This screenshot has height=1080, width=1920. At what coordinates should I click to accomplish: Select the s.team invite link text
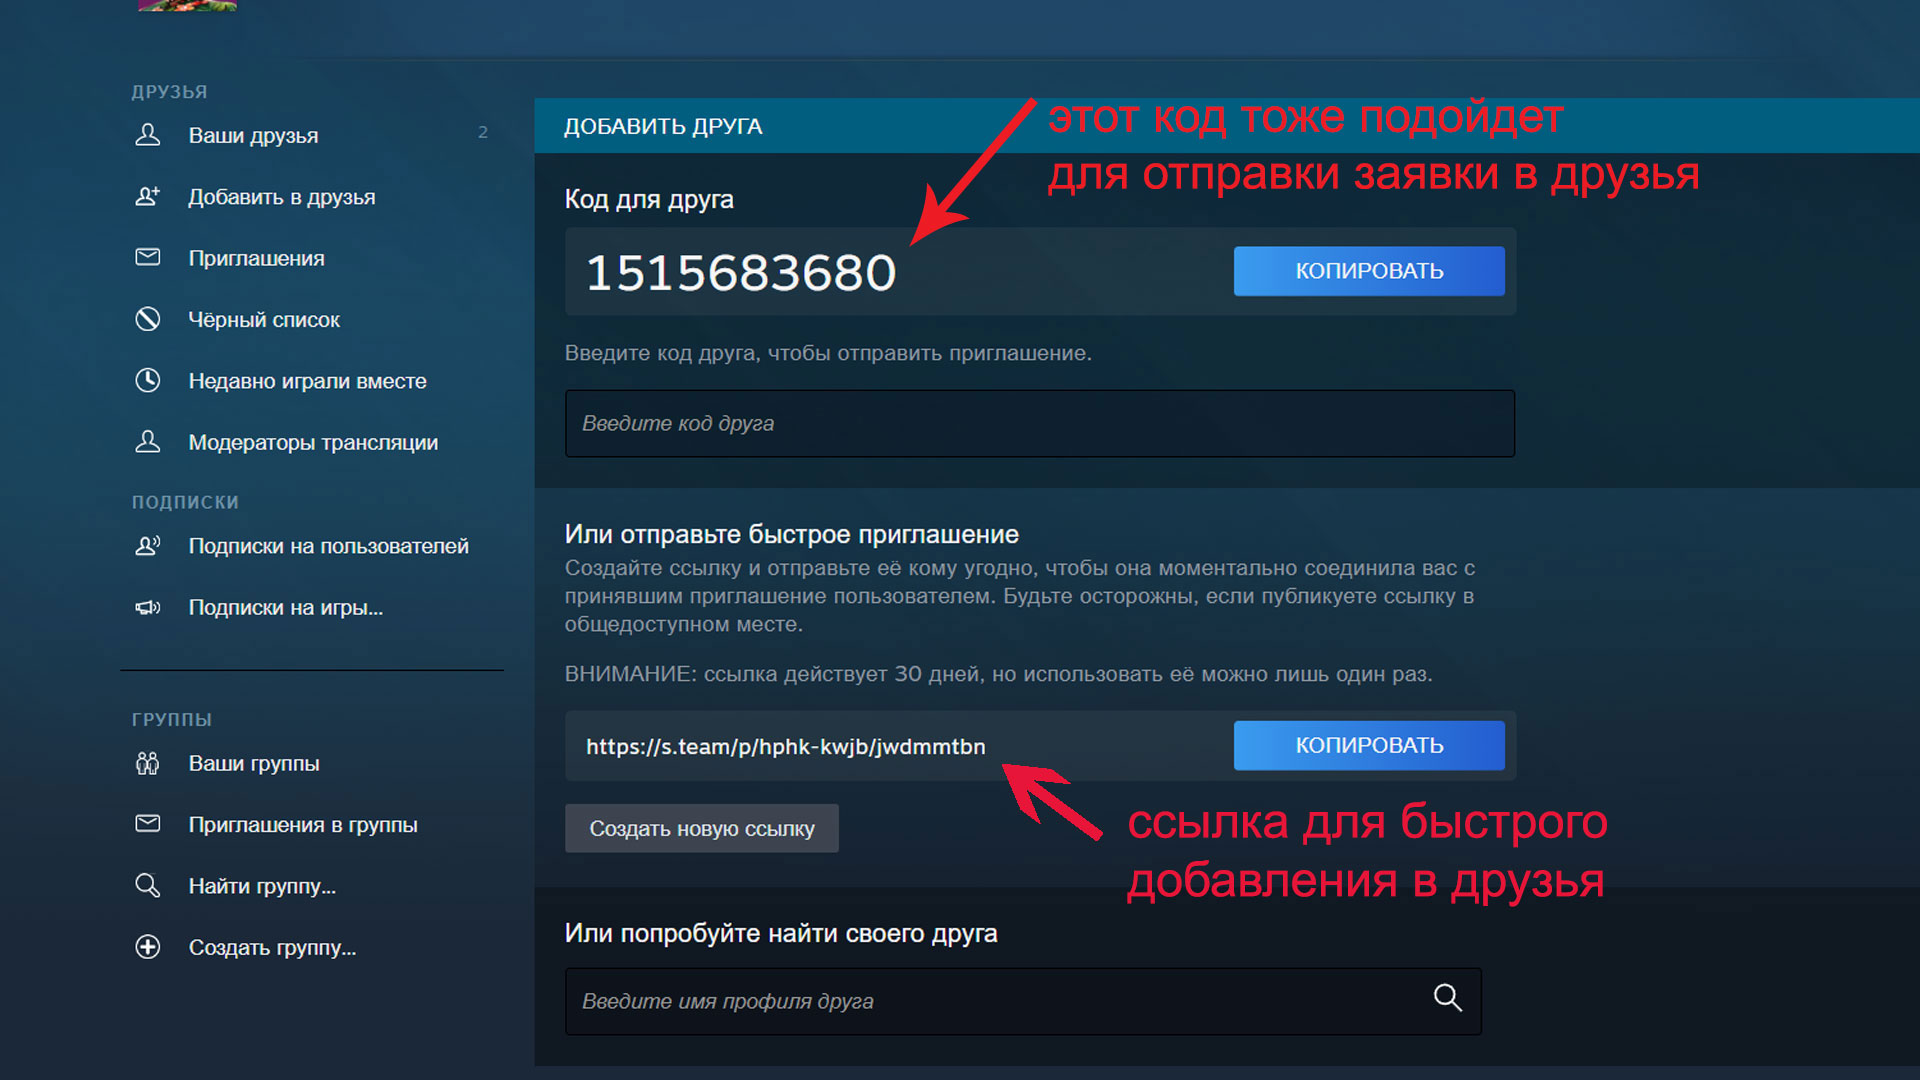pyautogui.click(x=786, y=746)
